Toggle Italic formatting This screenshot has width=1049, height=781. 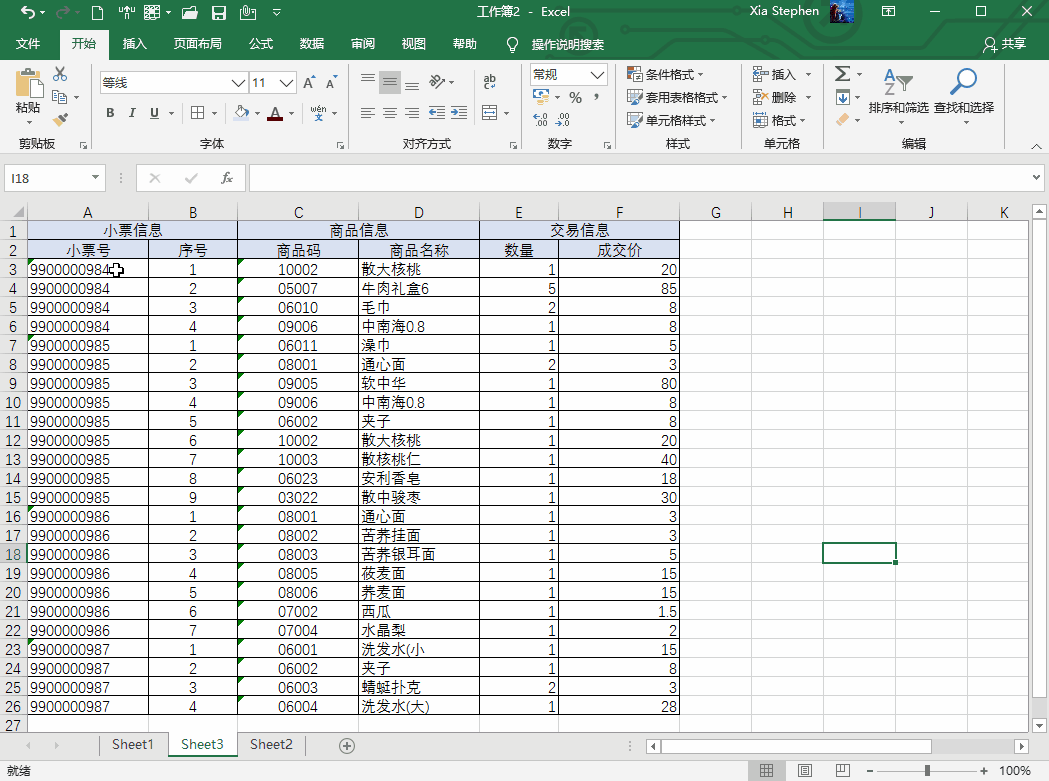pyautogui.click(x=132, y=113)
